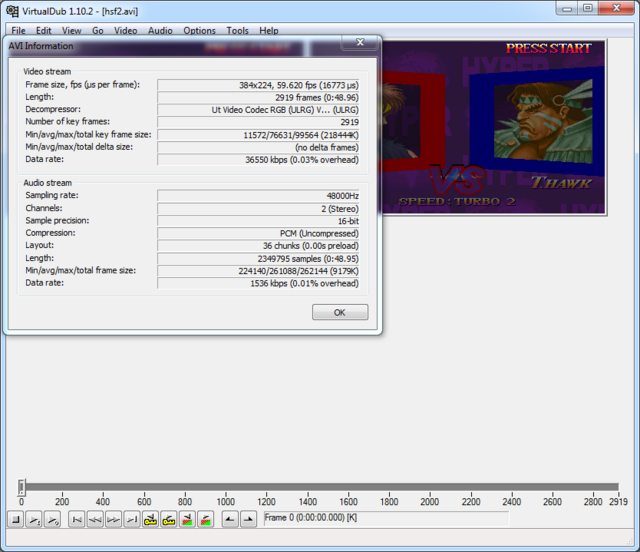Screen dimensions: 640x552
Task: Open the Tools menu
Action: [238, 31]
